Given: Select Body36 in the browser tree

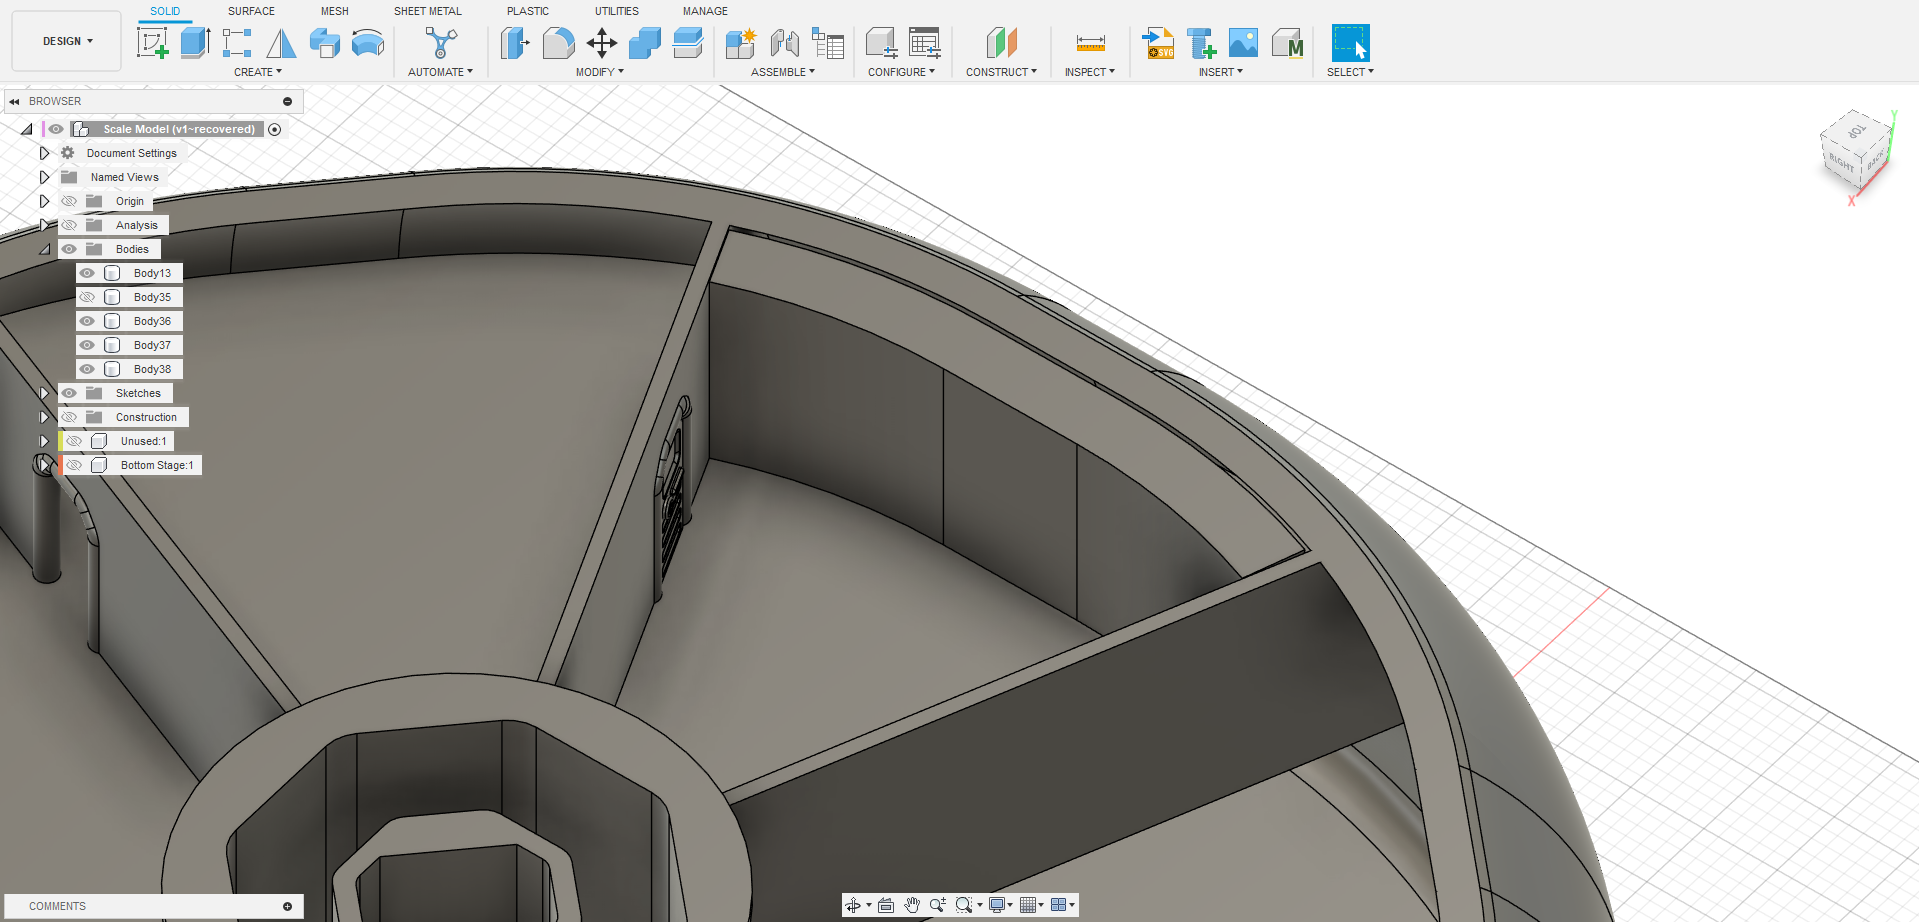Looking at the screenshot, I should tap(152, 321).
